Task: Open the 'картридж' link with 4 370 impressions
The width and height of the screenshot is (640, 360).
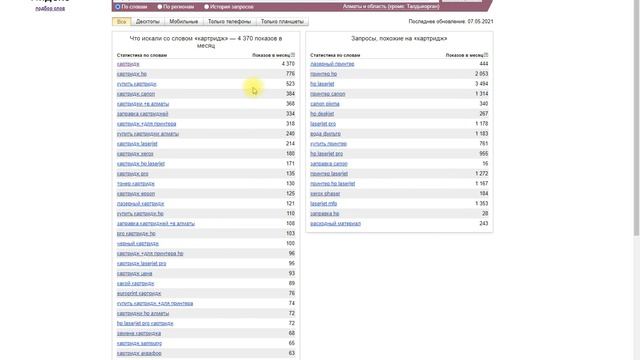Action: (x=128, y=64)
